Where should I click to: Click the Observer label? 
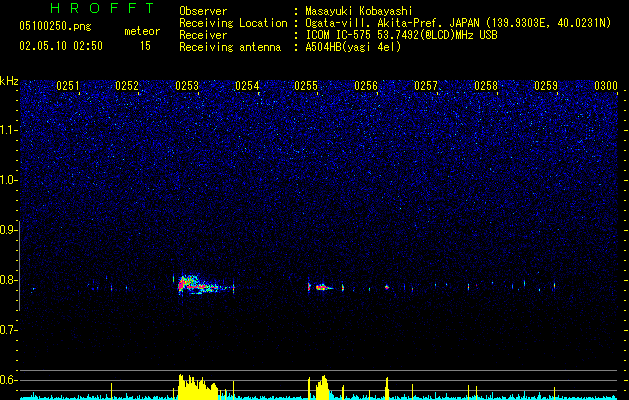tap(203, 11)
